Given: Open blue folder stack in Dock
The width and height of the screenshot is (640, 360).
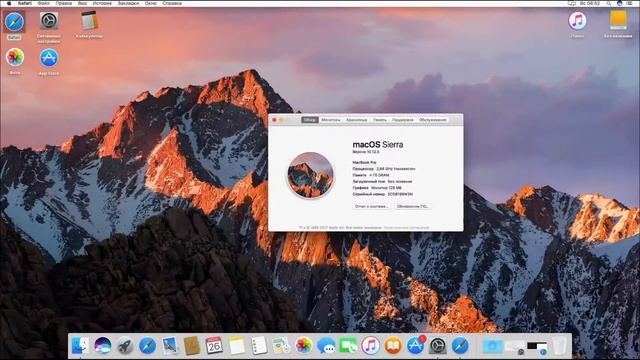Looking at the screenshot, I should coord(492,346).
